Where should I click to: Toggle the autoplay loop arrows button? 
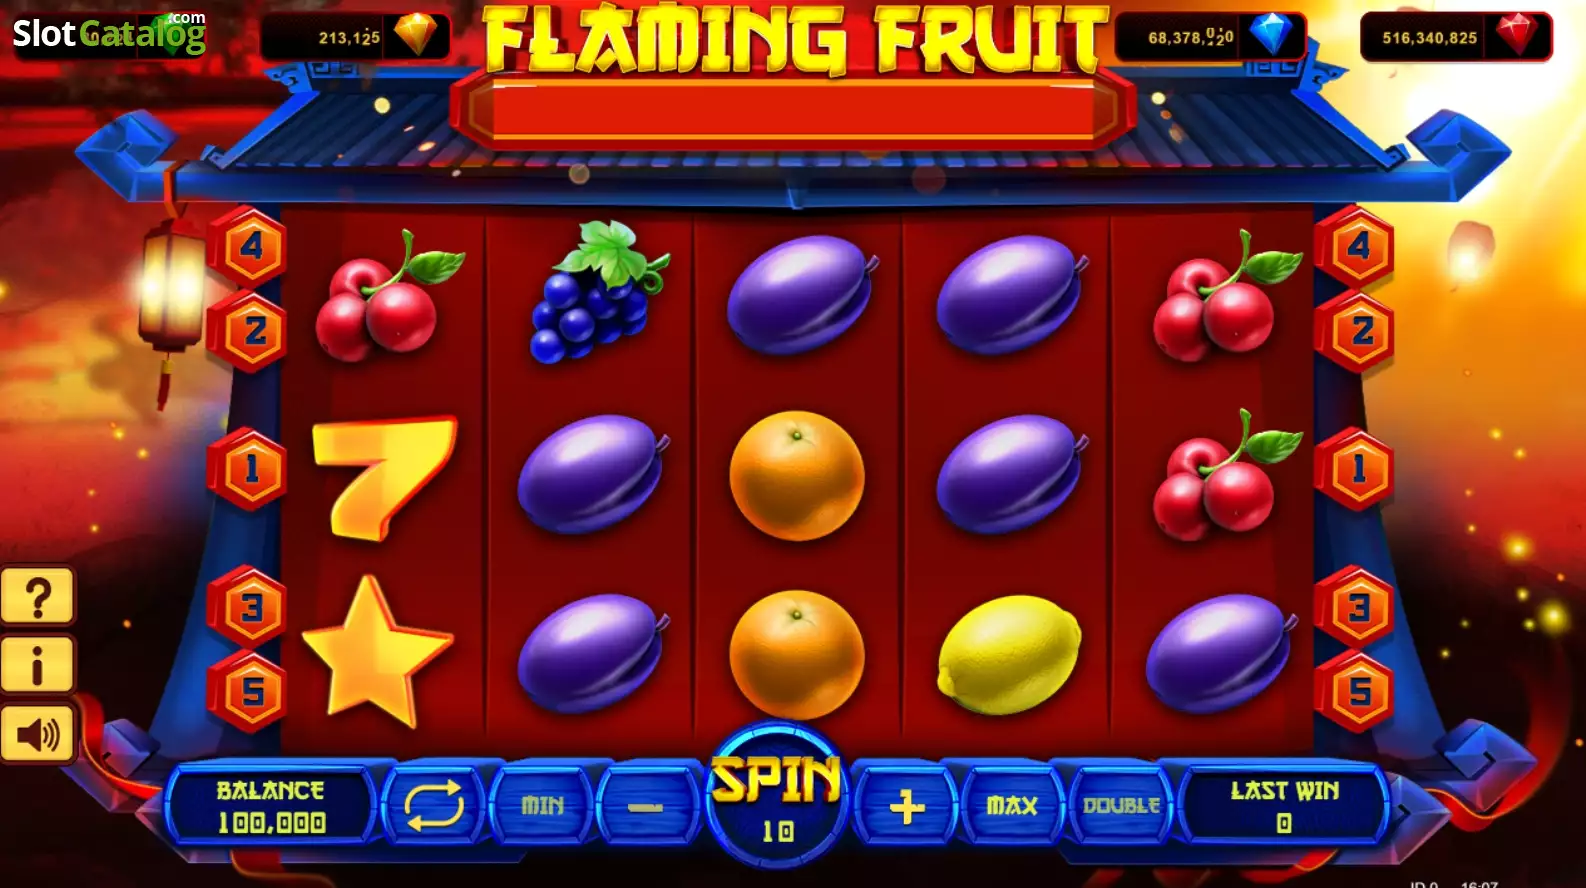click(x=433, y=805)
